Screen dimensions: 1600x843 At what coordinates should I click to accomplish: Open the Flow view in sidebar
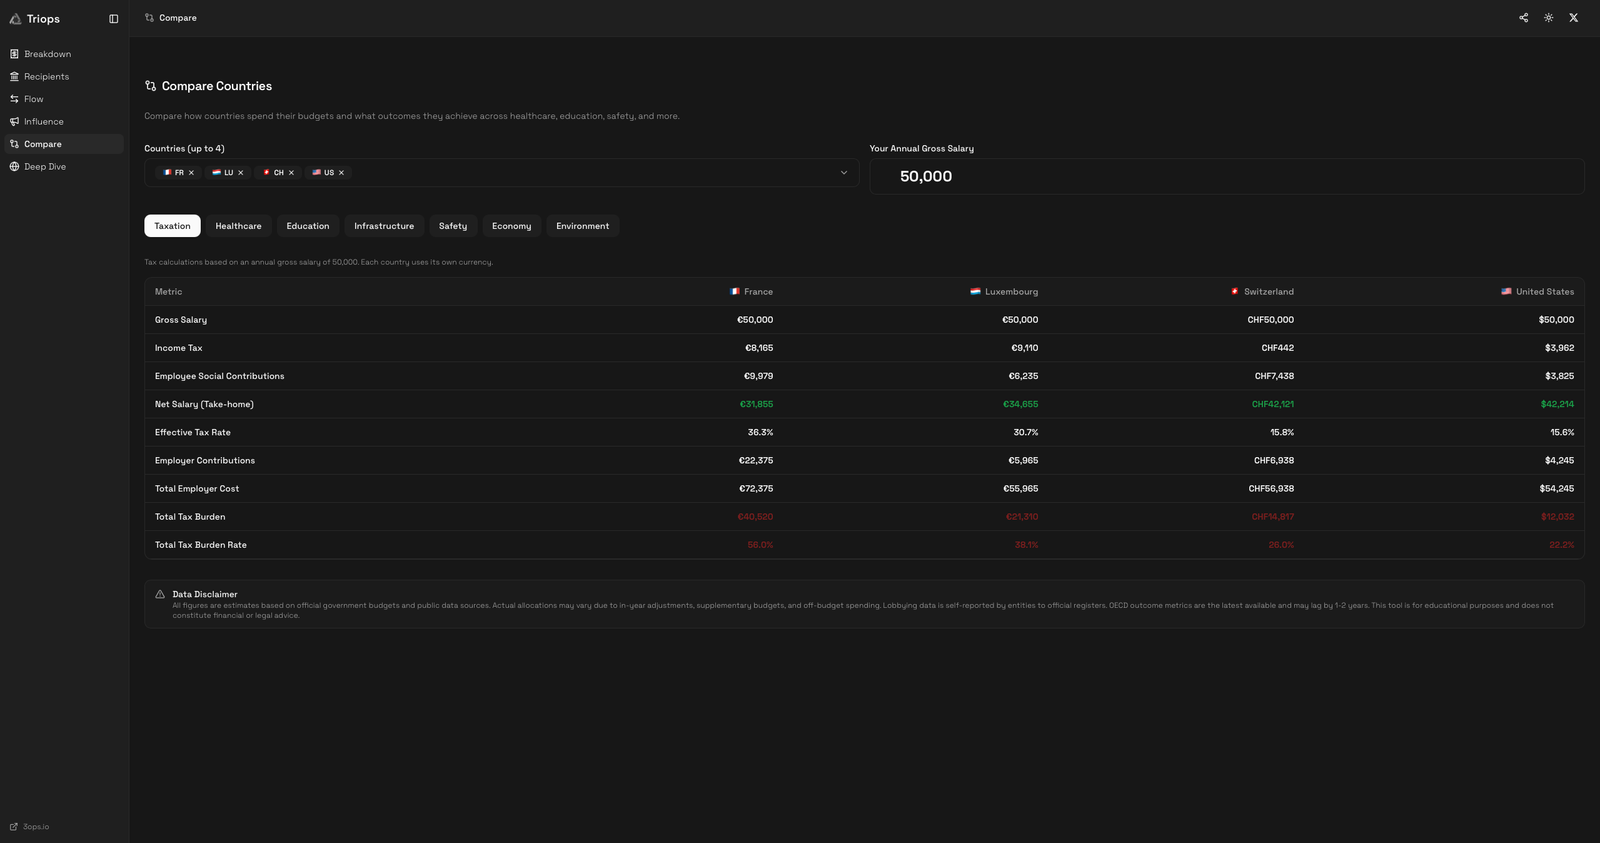(x=33, y=99)
